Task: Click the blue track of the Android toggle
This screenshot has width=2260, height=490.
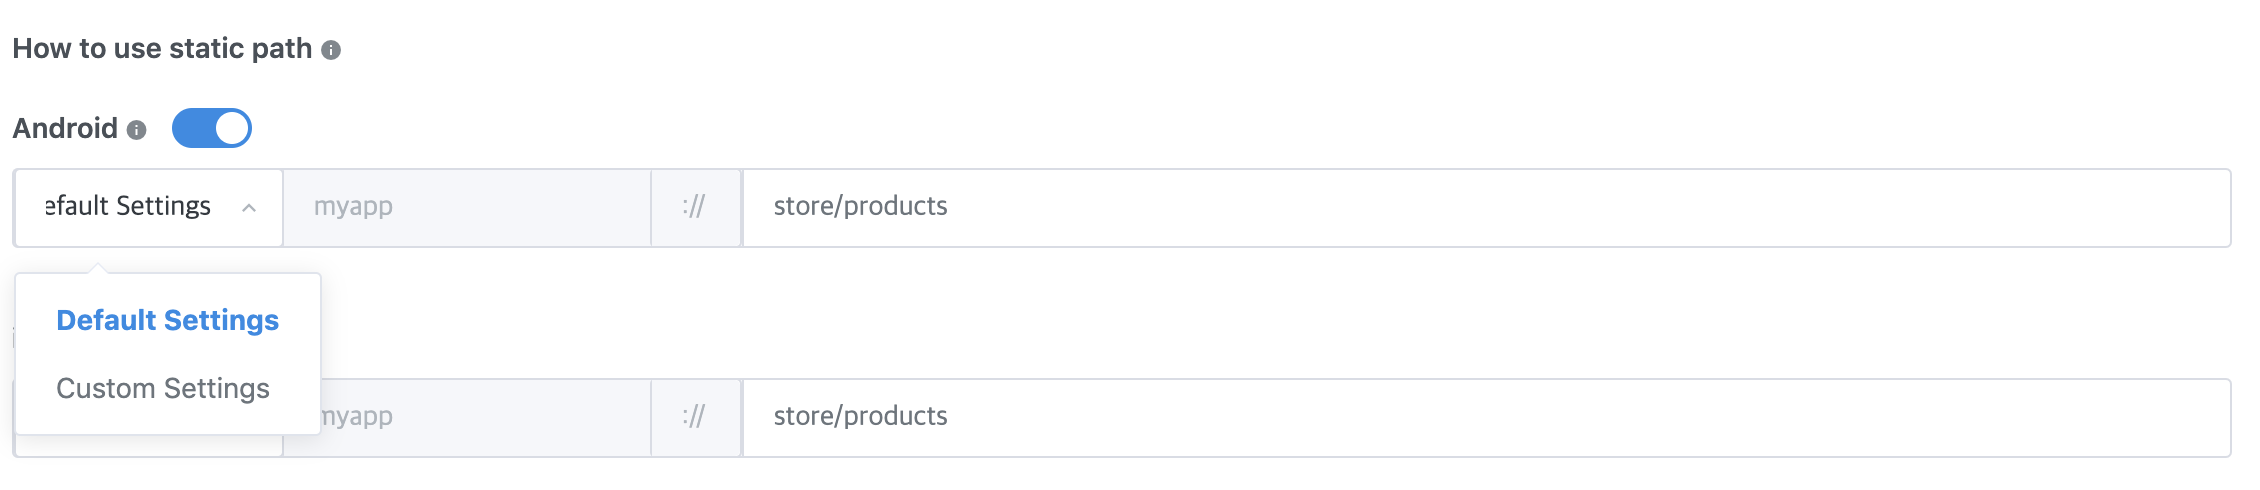Action: (192, 128)
